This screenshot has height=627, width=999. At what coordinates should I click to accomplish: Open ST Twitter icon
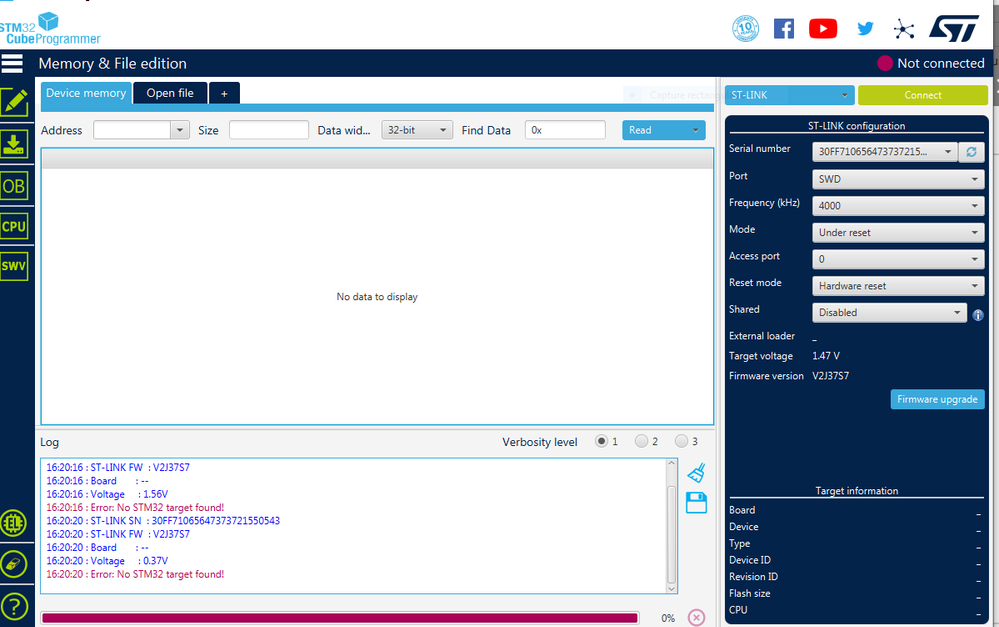[x=865, y=29]
